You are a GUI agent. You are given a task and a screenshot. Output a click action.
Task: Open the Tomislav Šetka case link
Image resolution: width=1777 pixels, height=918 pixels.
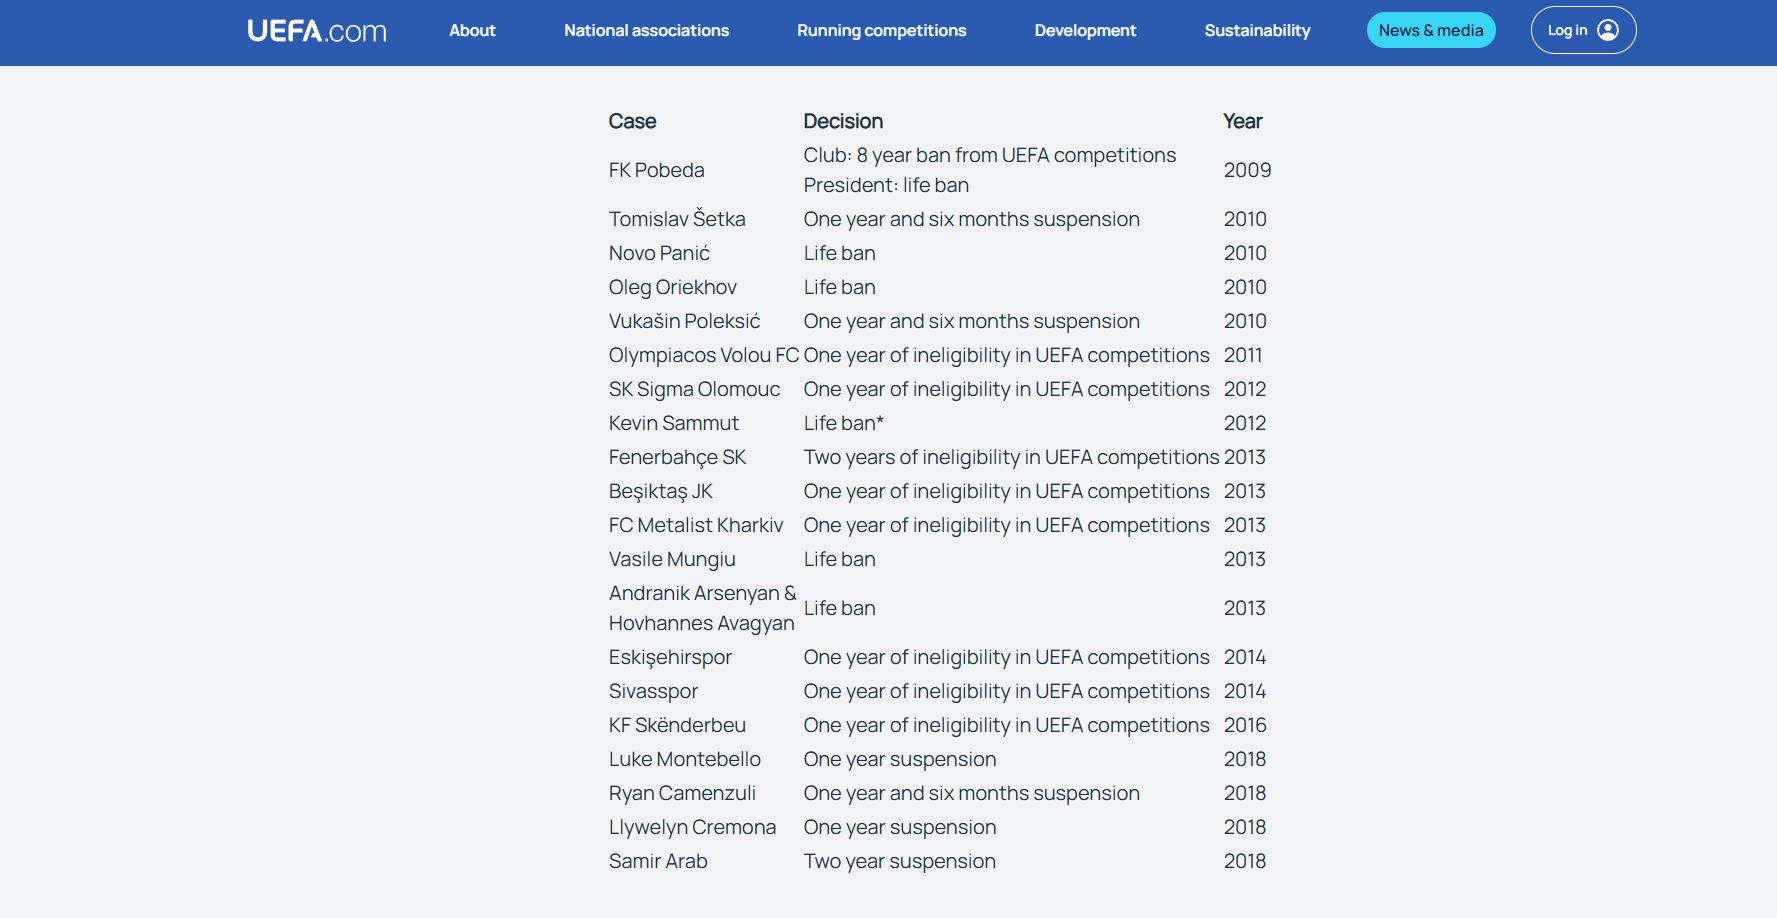(x=677, y=219)
